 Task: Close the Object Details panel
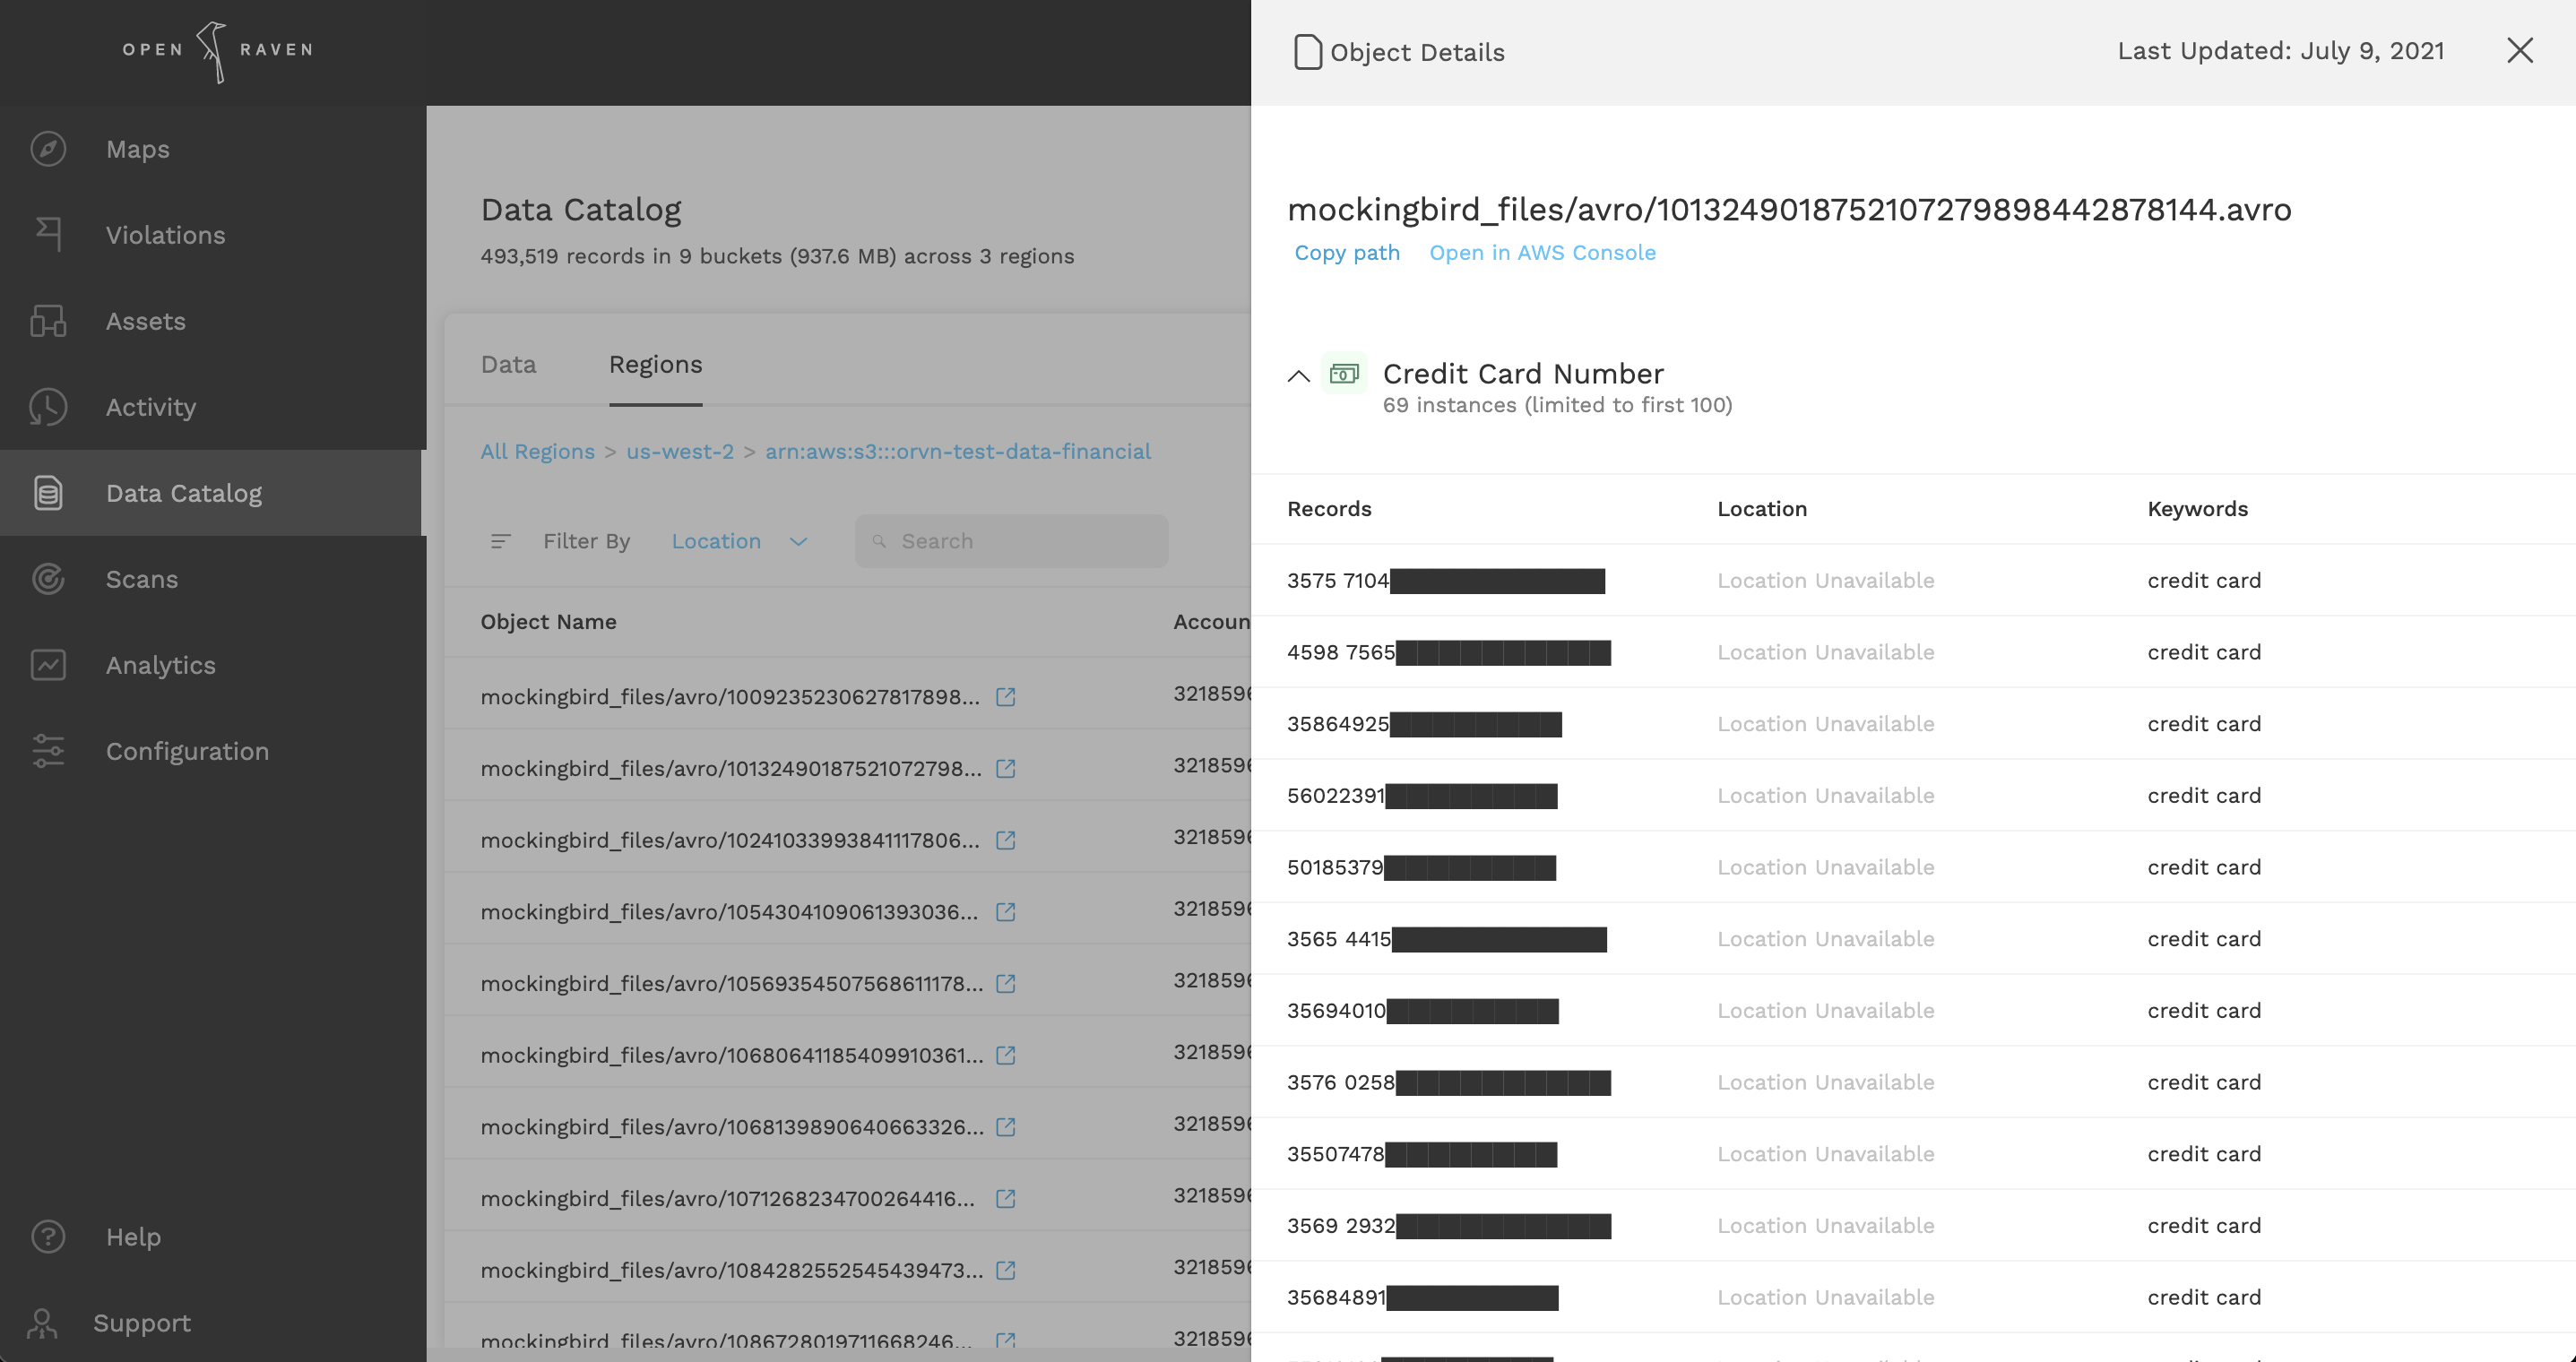[x=2519, y=51]
